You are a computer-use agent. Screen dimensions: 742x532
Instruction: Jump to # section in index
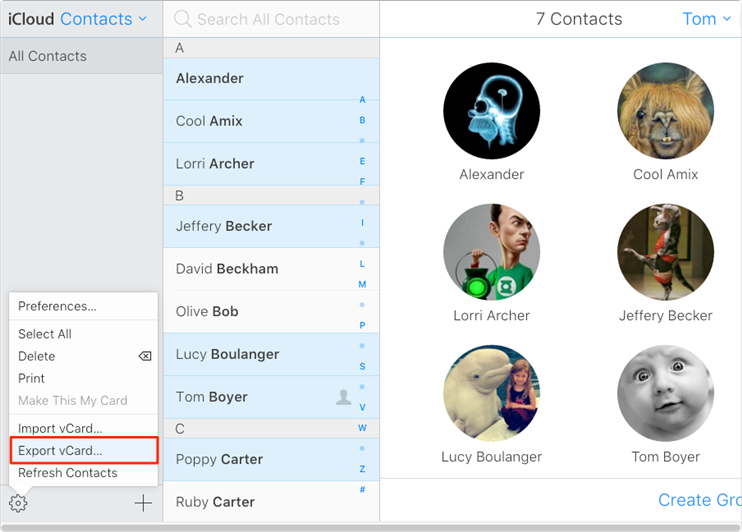tap(362, 489)
